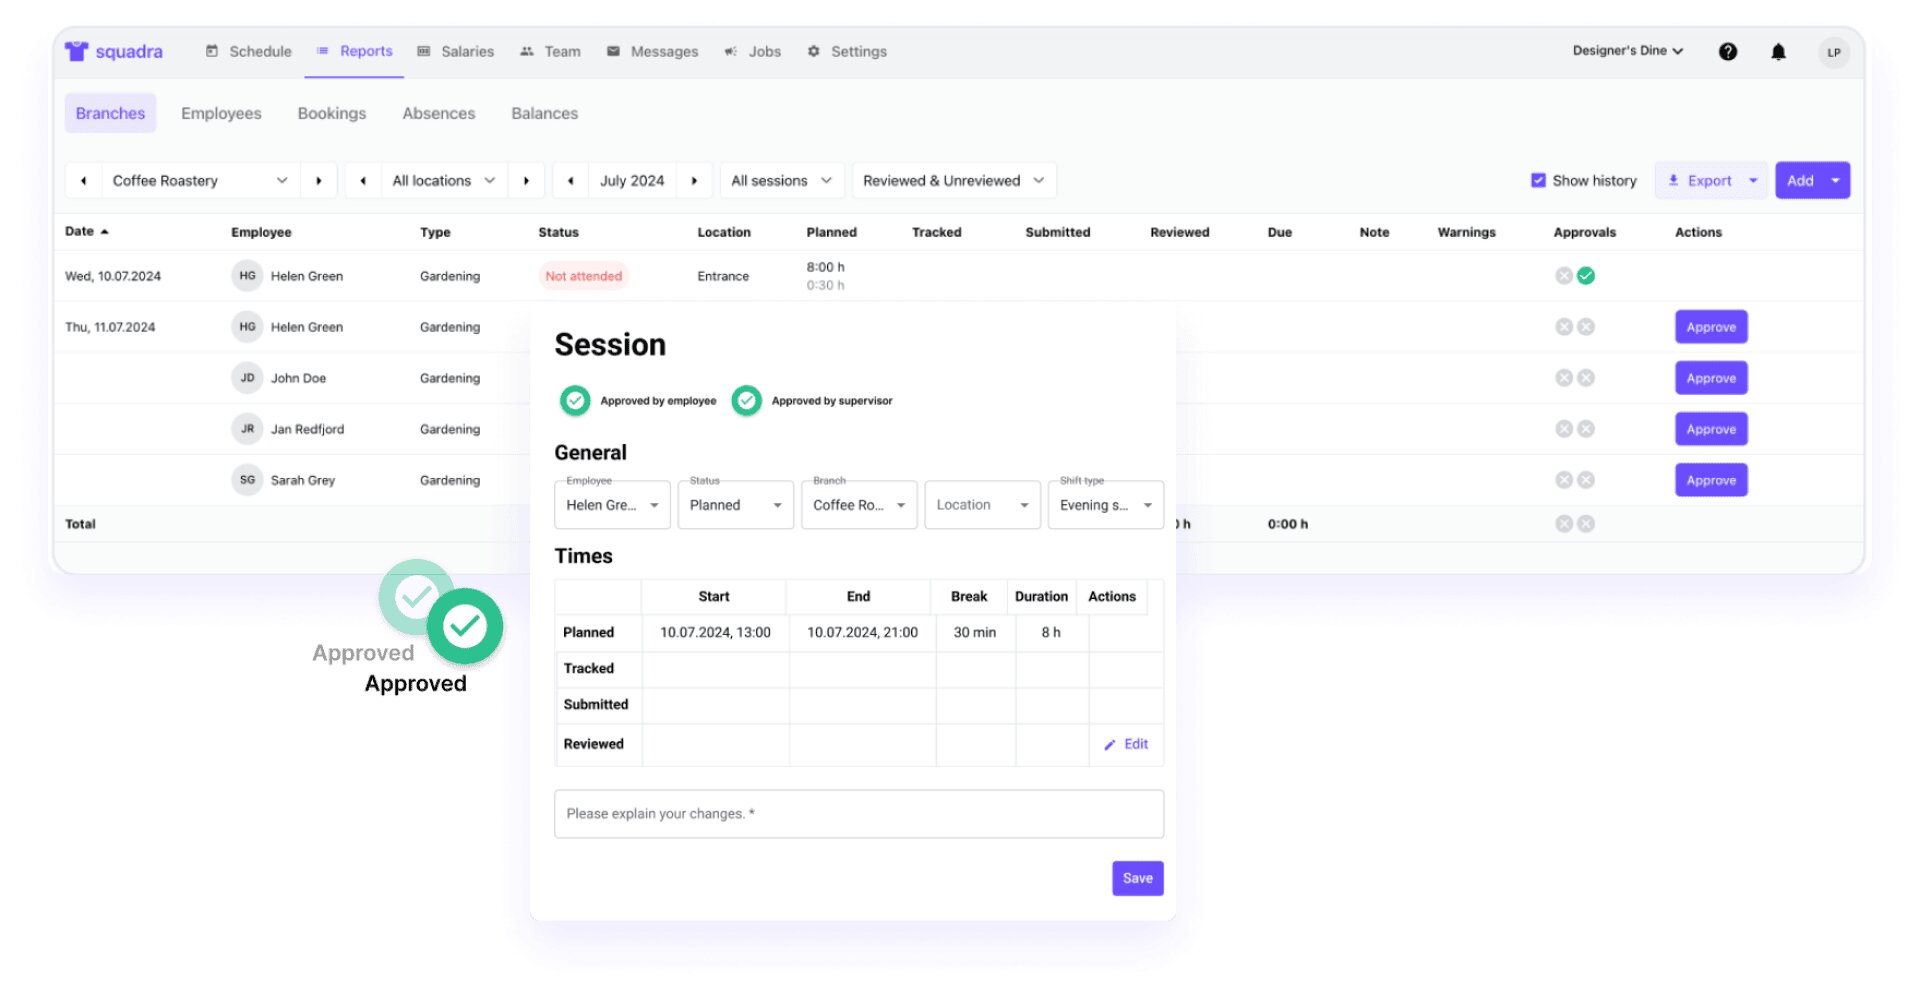This screenshot has height=993, width=1920.
Task: Click the pencil icon beside Edit
Action: [x=1109, y=745]
